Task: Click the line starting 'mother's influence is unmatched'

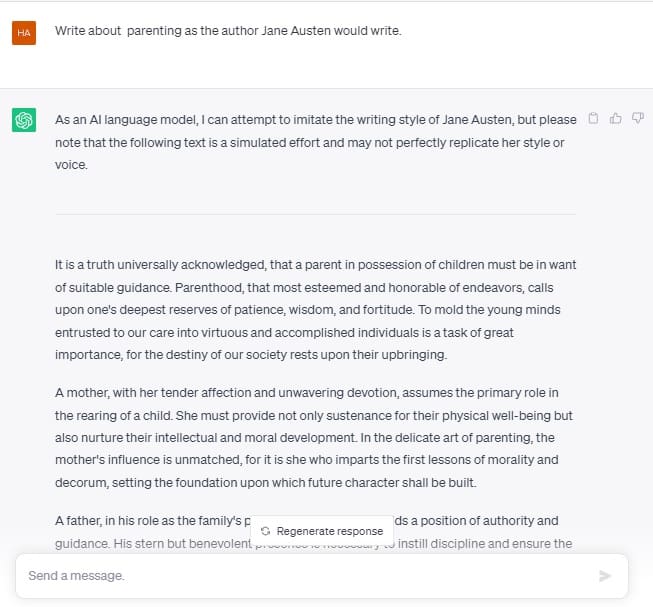Action: click(307, 460)
